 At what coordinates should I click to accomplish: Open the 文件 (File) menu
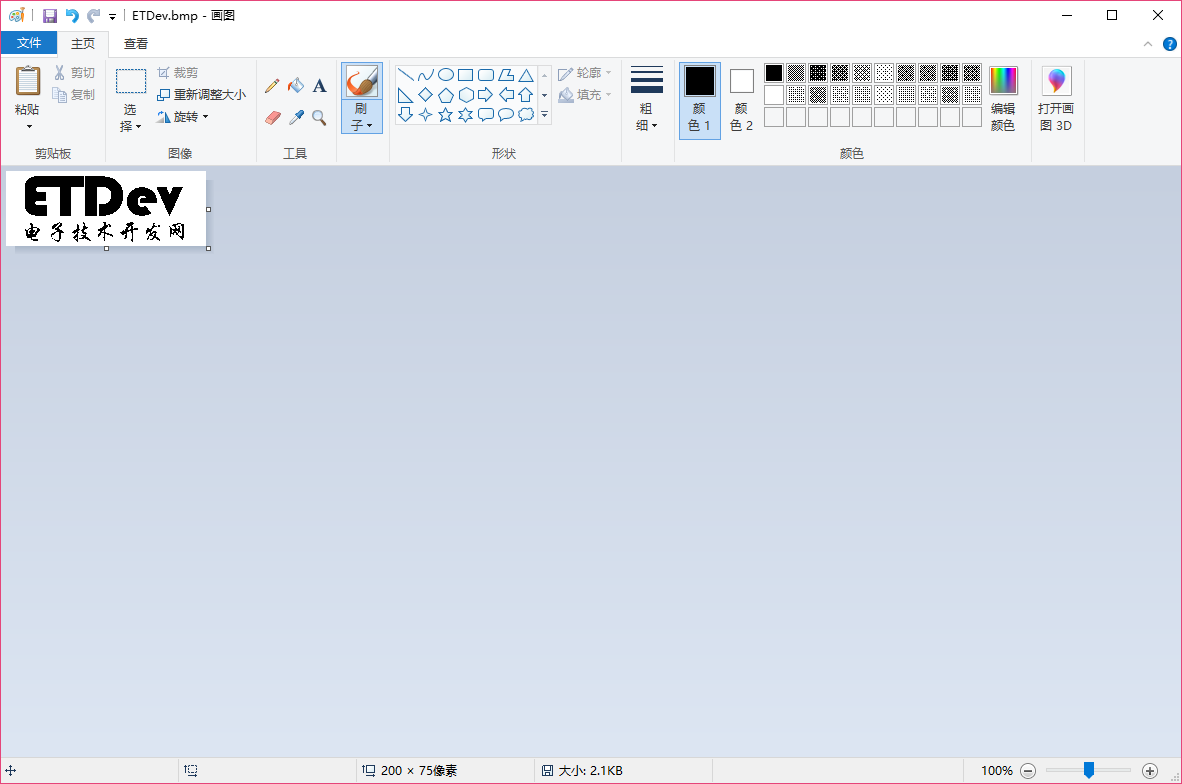click(x=29, y=43)
